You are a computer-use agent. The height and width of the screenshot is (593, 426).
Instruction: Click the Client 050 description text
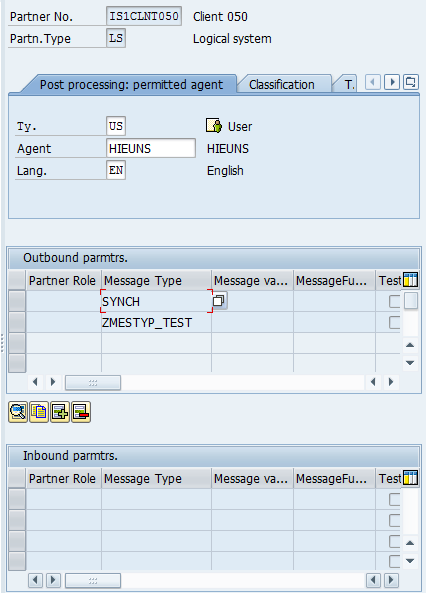(220, 17)
